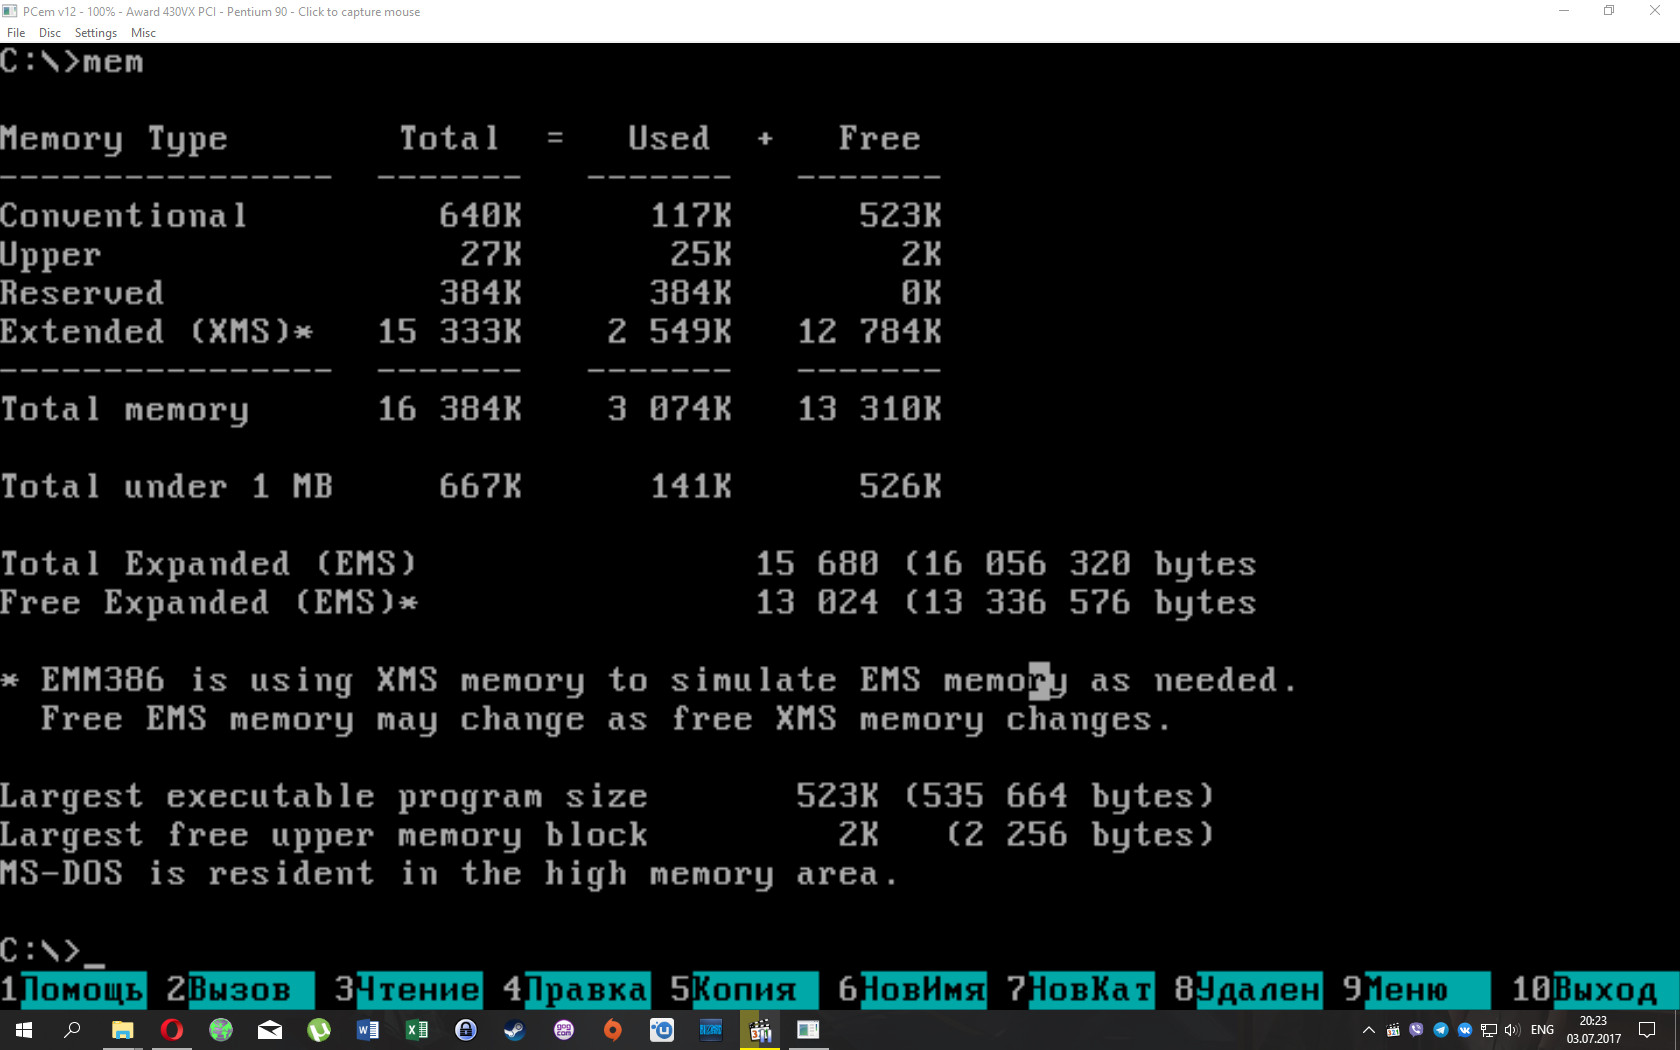Click the 'Extended (XMS)*' row label
1680x1050 pixels.
[157, 331]
